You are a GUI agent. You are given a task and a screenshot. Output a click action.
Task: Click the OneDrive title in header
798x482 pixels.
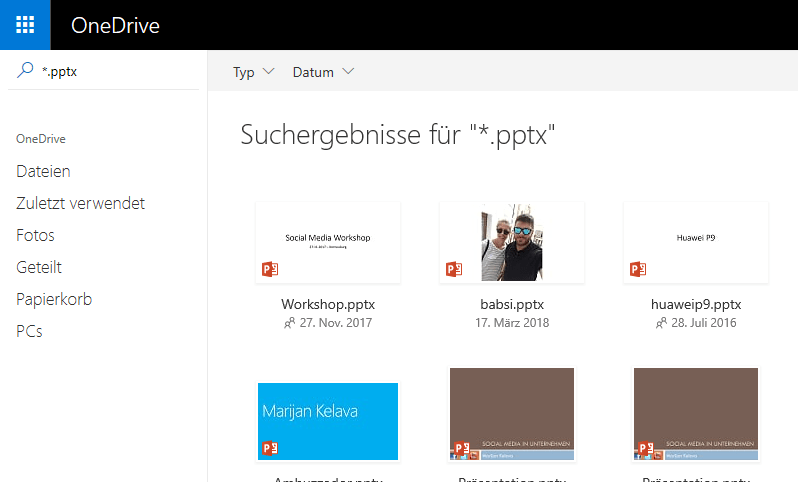click(x=115, y=25)
